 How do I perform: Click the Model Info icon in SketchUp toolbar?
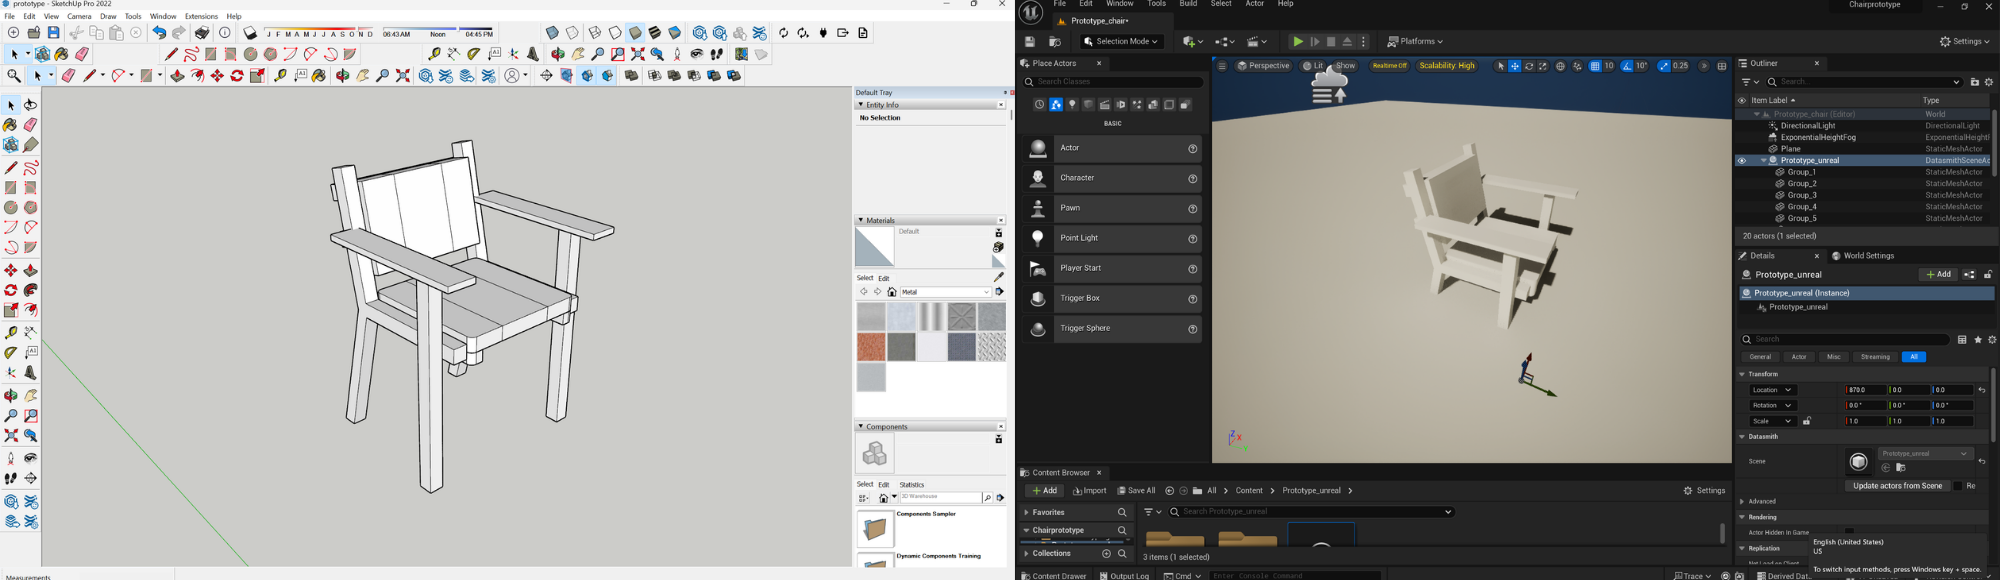tap(225, 33)
